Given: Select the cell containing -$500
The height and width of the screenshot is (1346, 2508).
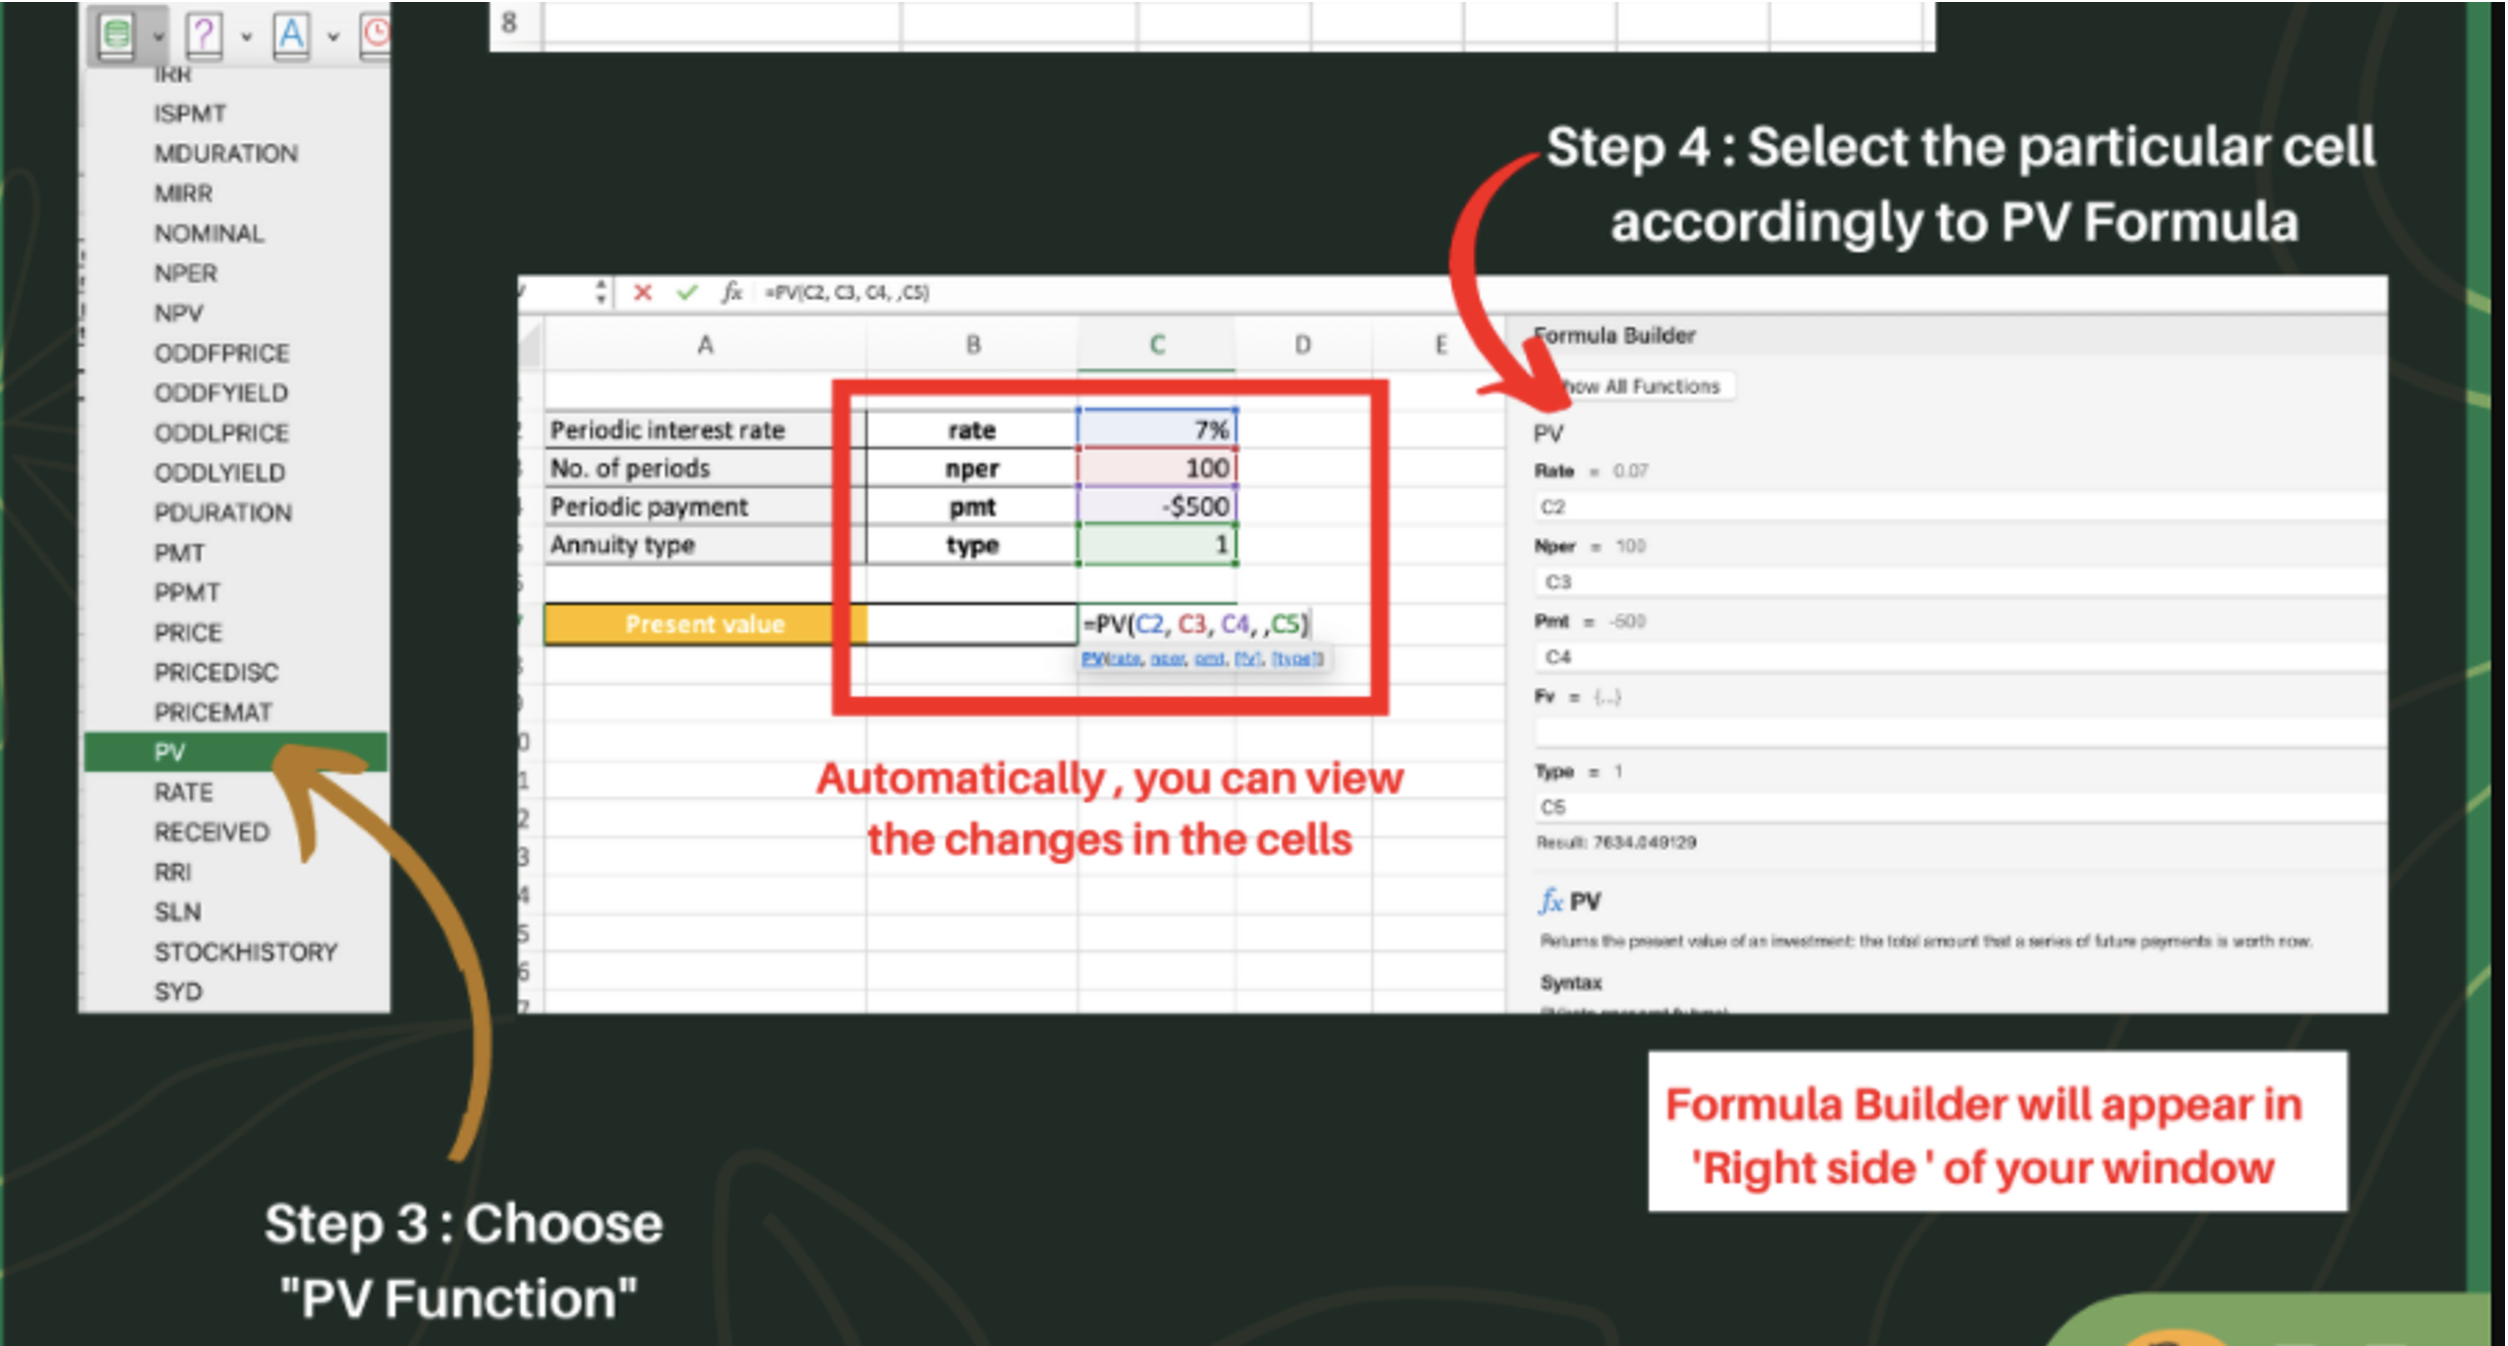Looking at the screenshot, I should point(1157,506).
